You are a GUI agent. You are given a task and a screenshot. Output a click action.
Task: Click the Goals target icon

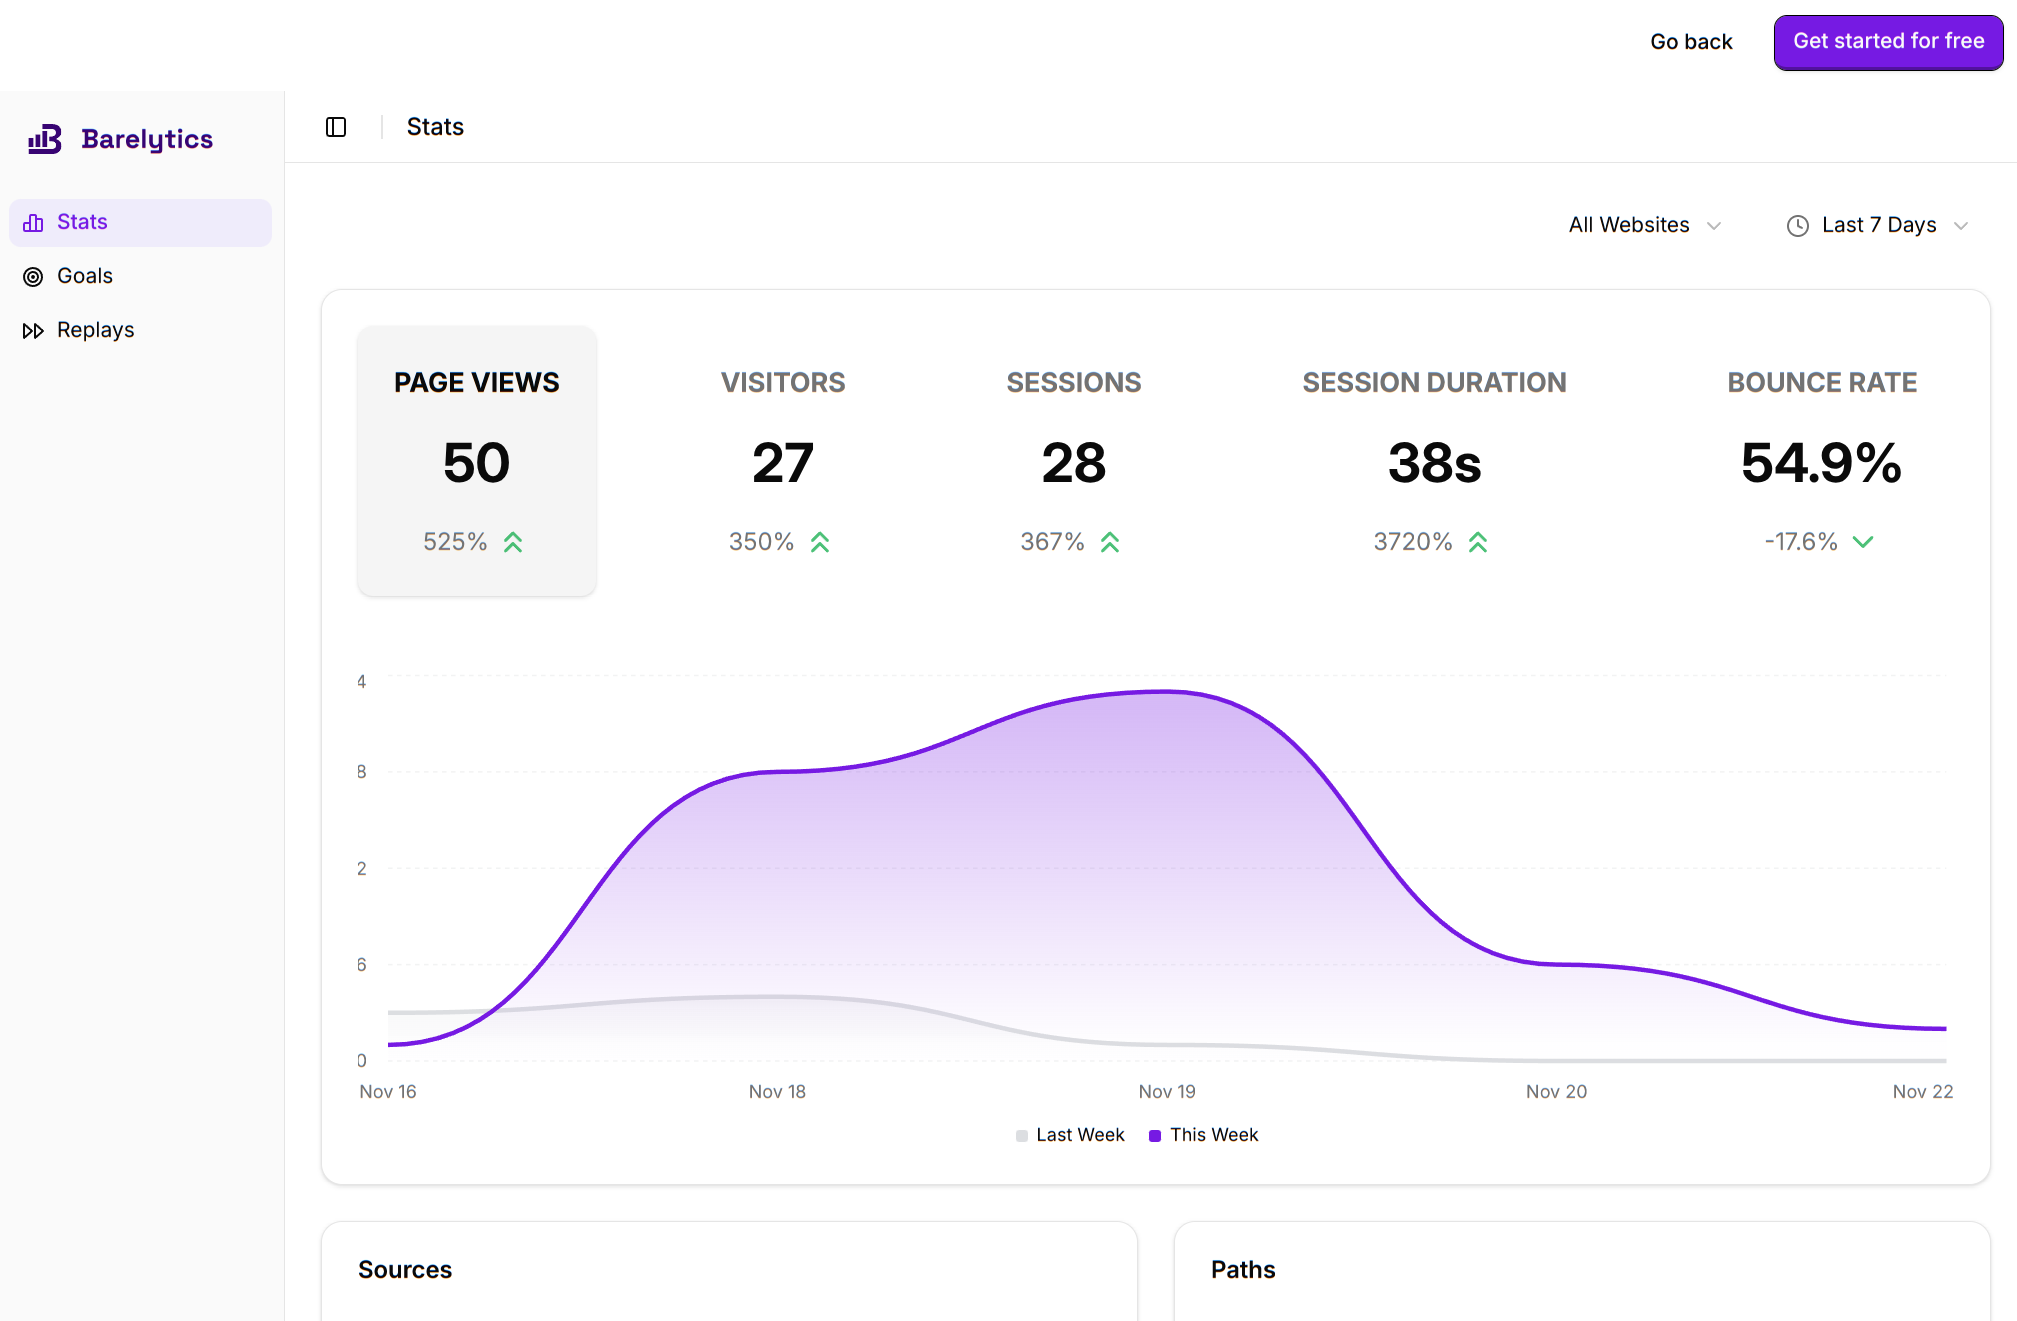[33, 277]
